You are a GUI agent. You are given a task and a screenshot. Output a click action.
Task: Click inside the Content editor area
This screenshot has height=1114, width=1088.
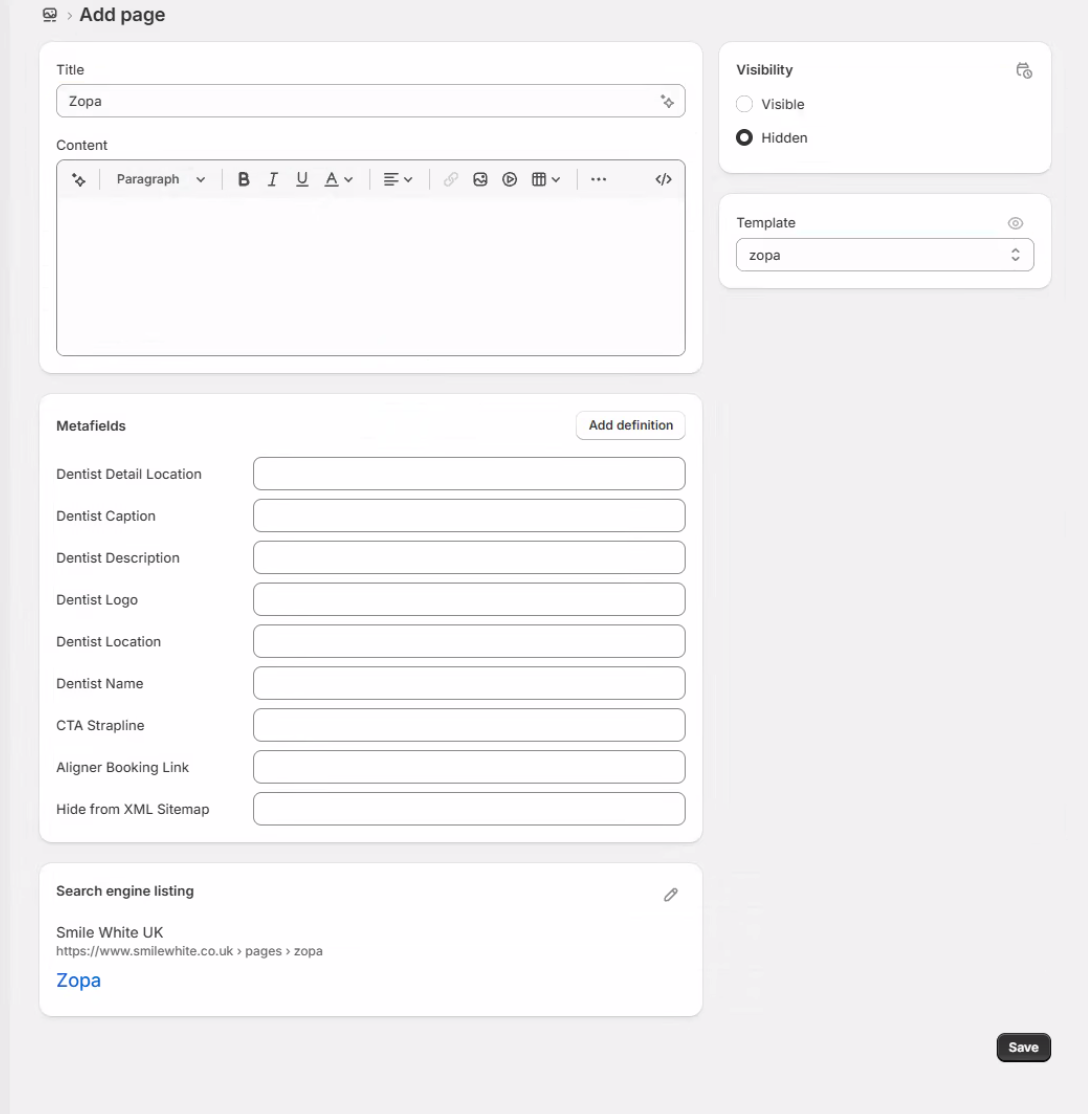[x=370, y=277]
